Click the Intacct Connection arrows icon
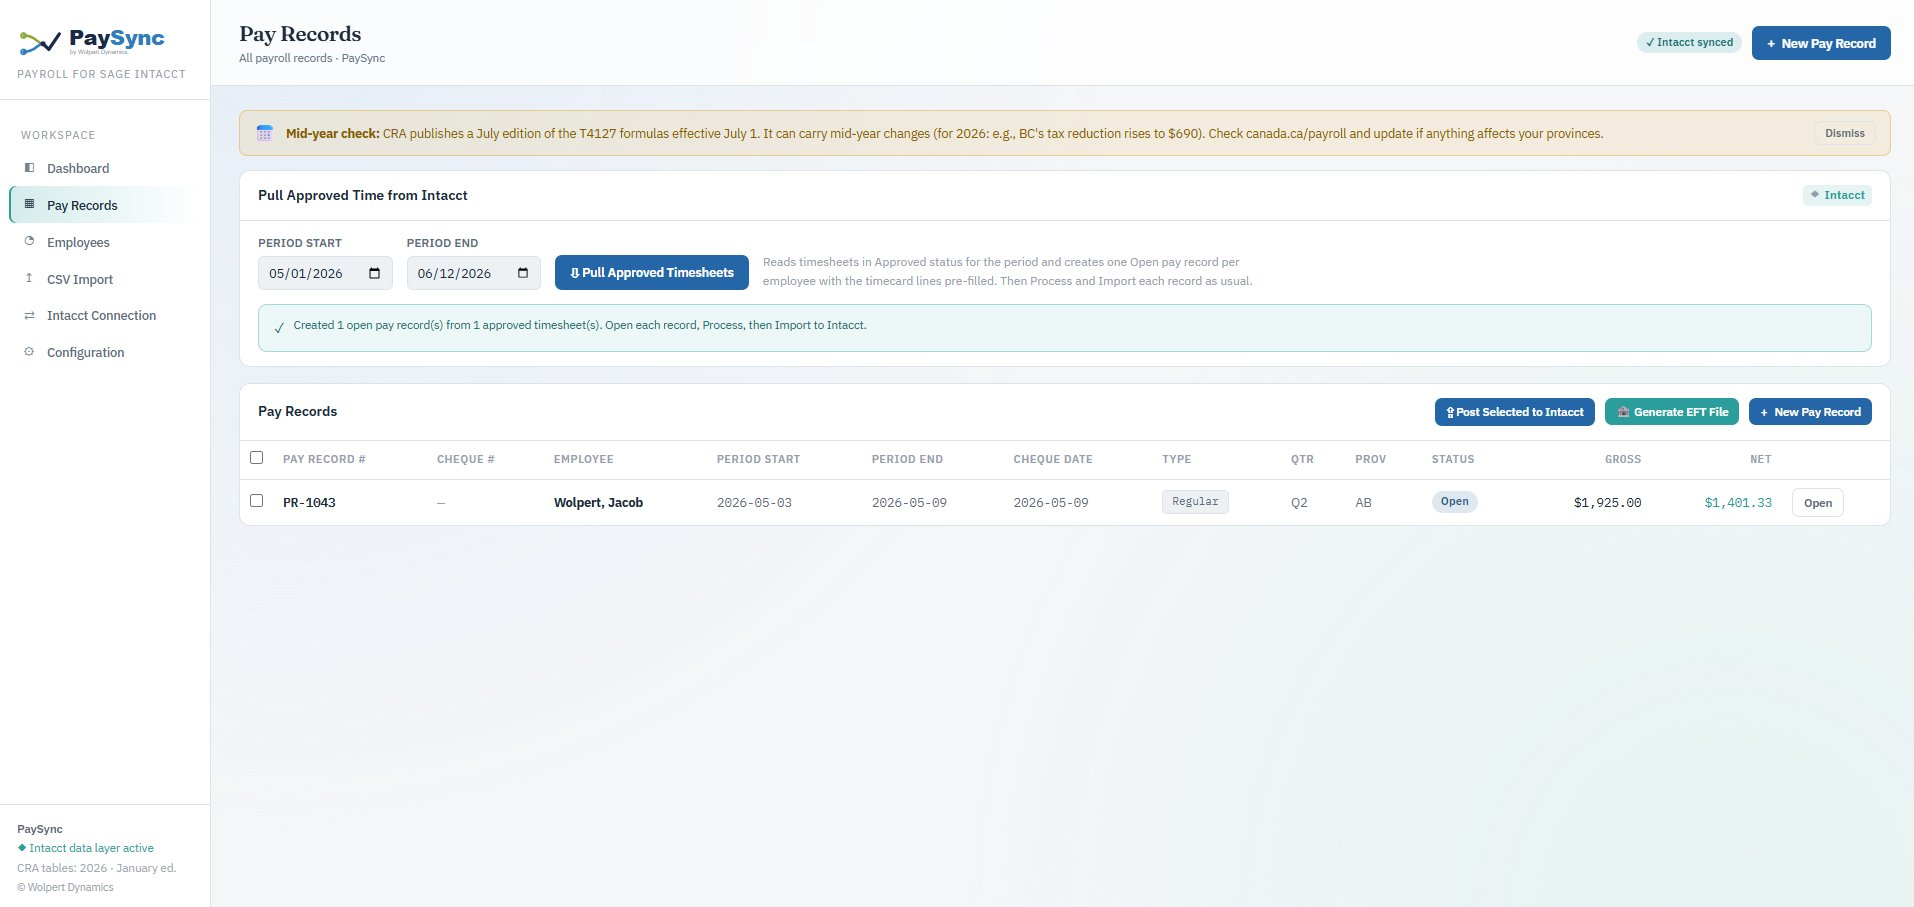Screen dimensions: 1914x907 pyautogui.click(x=29, y=315)
